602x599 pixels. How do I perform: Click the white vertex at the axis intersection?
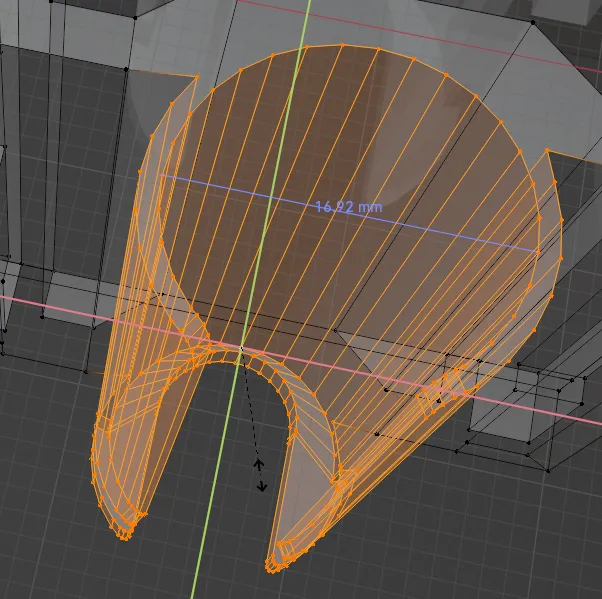(241, 348)
